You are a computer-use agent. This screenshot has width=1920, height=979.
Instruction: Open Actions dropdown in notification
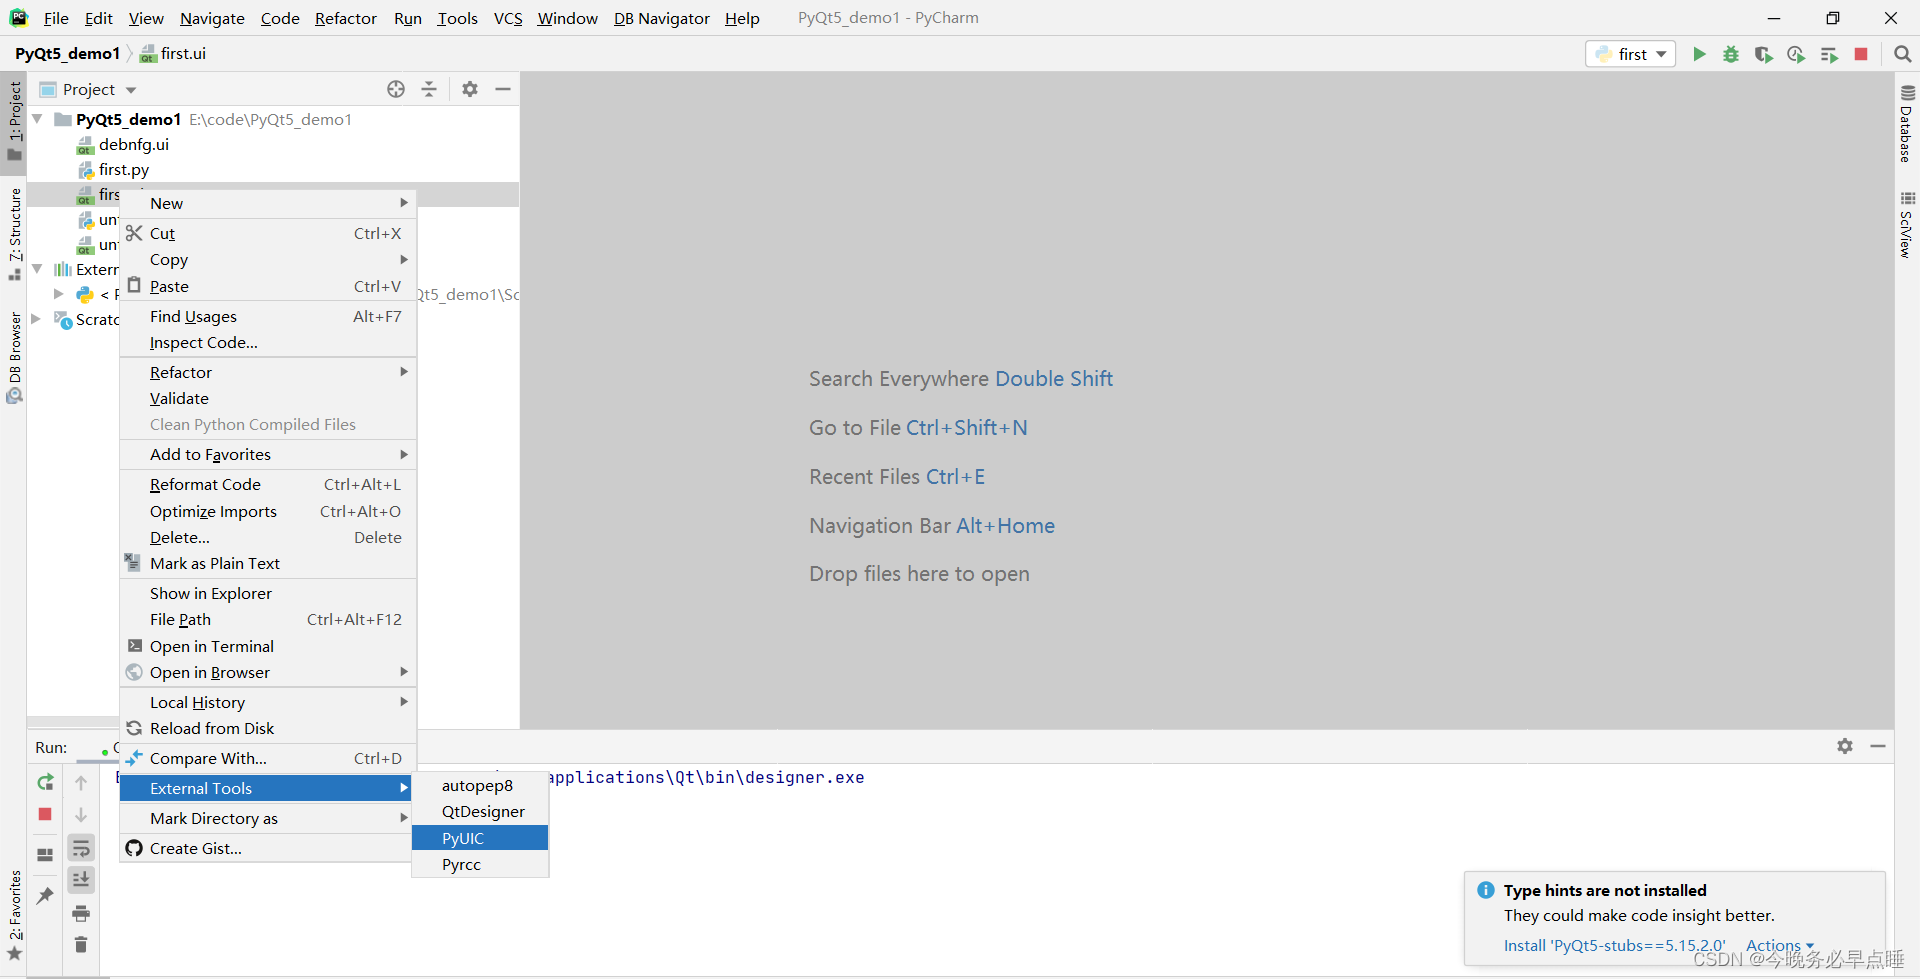click(1779, 945)
